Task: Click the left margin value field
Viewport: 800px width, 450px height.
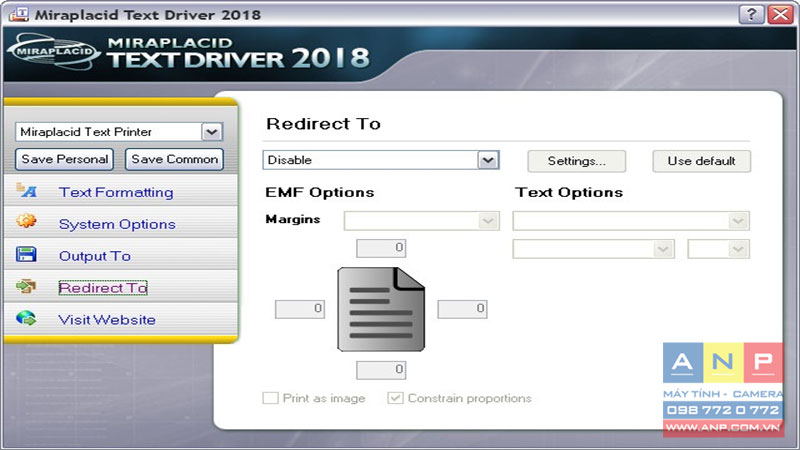Action: tap(300, 309)
